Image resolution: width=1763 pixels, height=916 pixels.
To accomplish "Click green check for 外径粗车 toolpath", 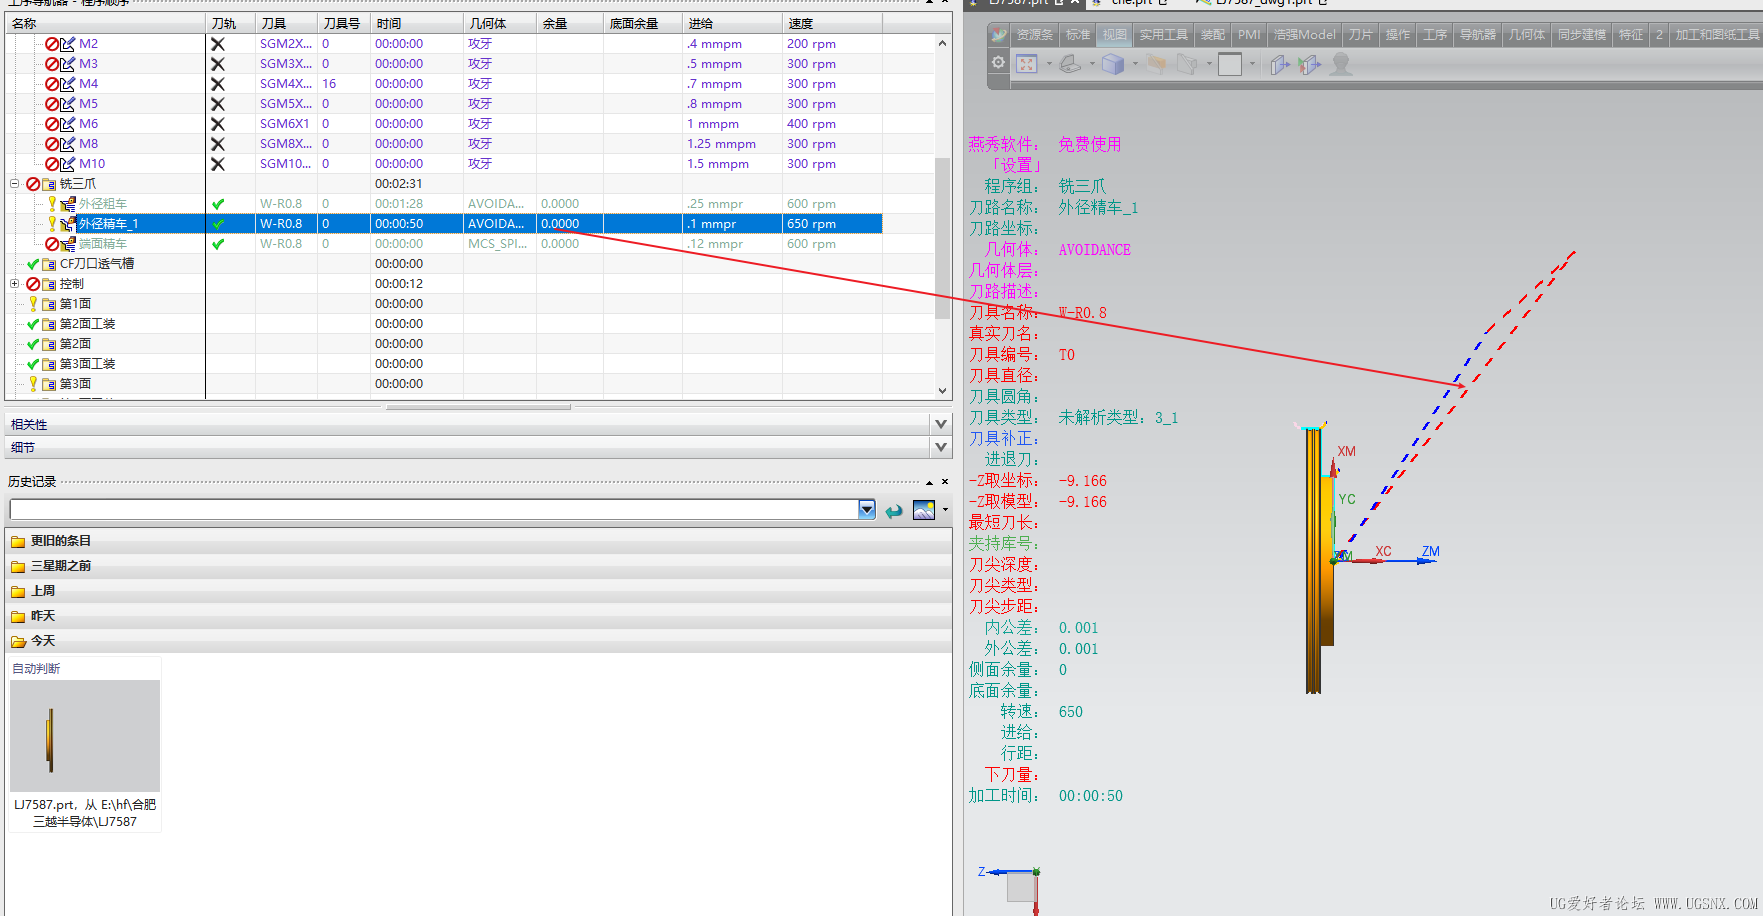I will [x=218, y=204].
